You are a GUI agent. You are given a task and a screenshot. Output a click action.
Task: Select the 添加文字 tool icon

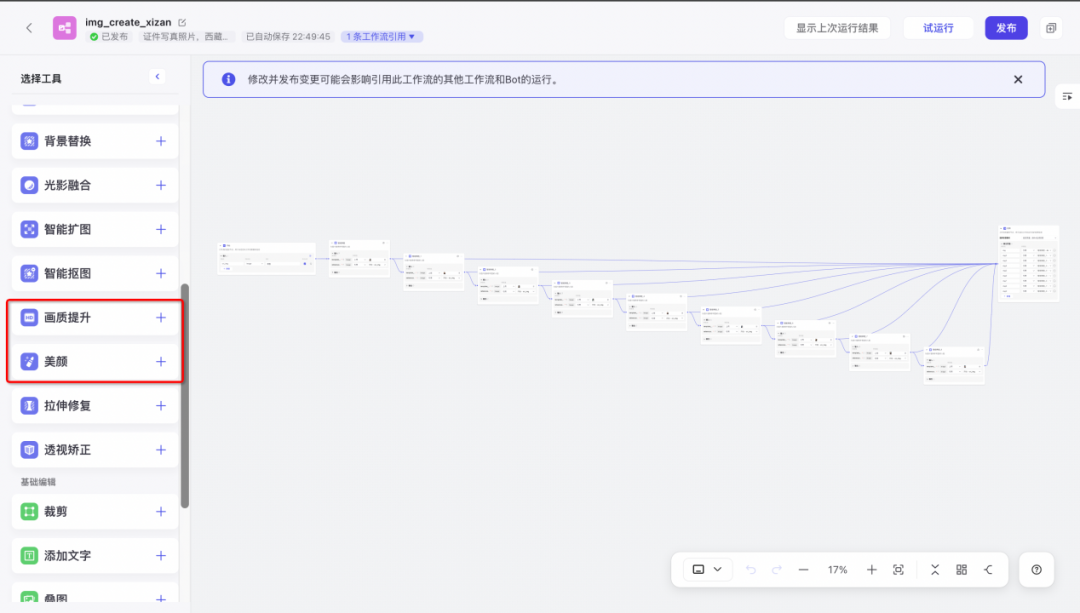click(x=29, y=556)
